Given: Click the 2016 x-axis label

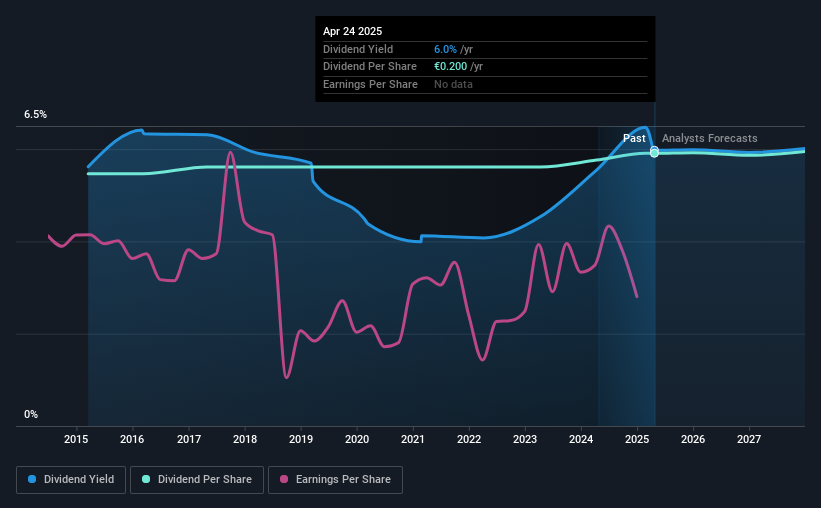Looking at the screenshot, I should [132, 439].
